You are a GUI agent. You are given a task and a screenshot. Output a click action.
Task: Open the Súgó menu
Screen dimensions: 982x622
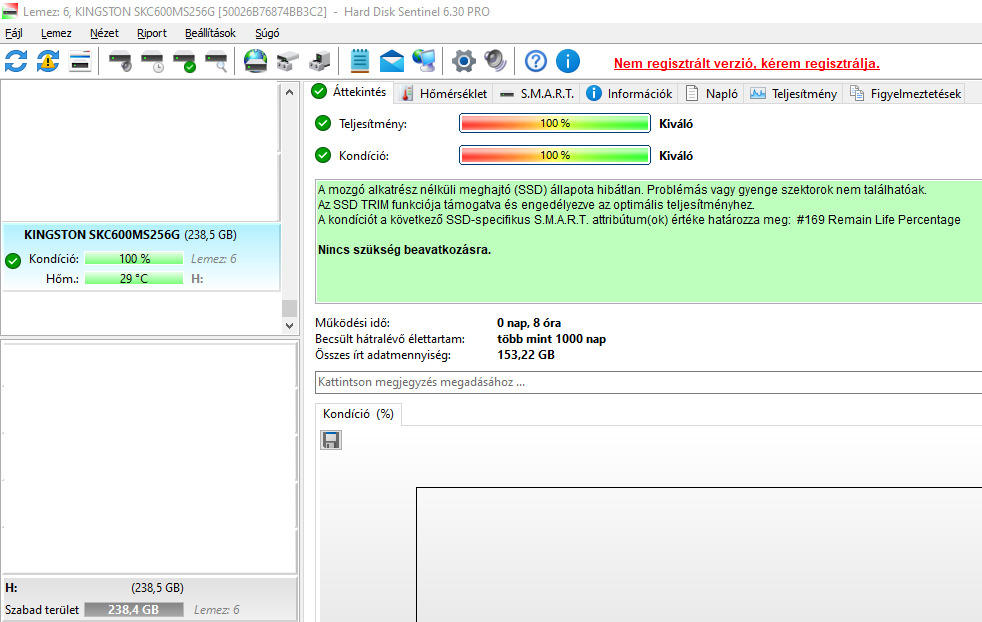(x=267, y=33)
